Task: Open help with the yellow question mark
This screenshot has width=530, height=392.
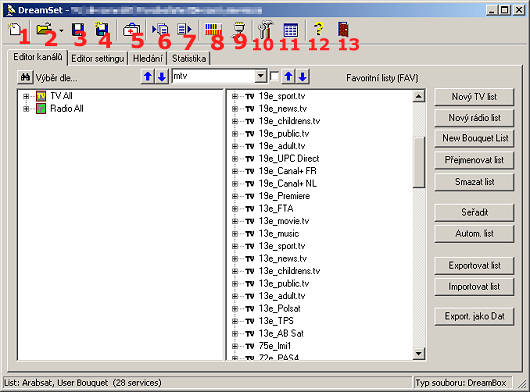Action: (318, 29)
